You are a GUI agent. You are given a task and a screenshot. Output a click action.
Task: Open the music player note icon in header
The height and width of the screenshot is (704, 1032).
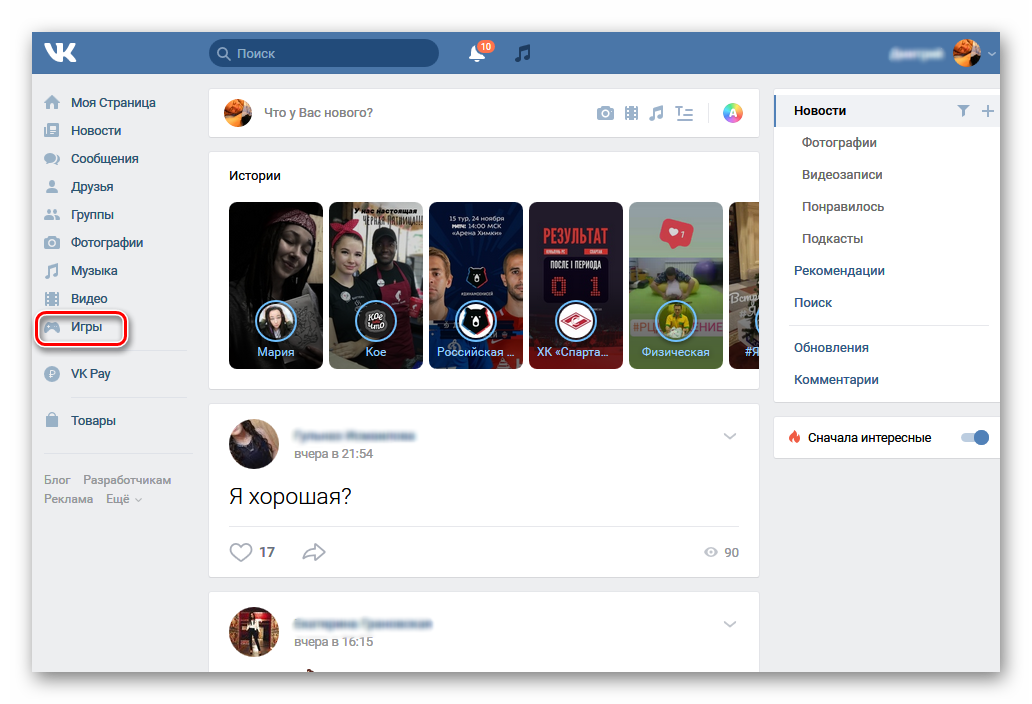[x=522, y=53]
